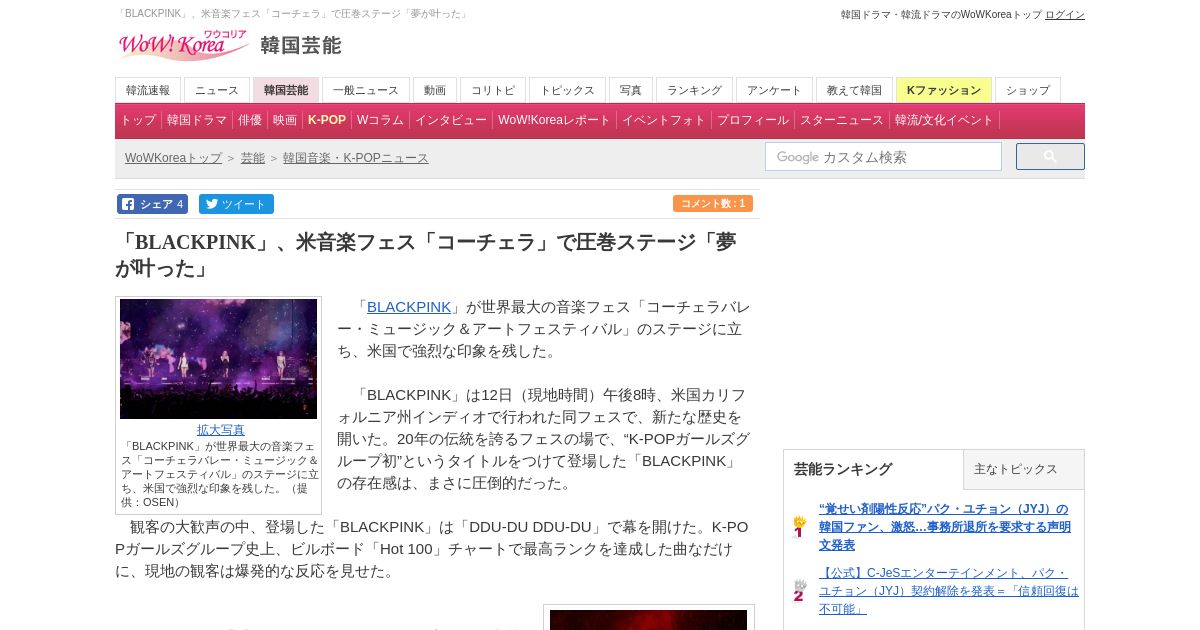Share article via Facebook シェア button

[x=152, y=204]
